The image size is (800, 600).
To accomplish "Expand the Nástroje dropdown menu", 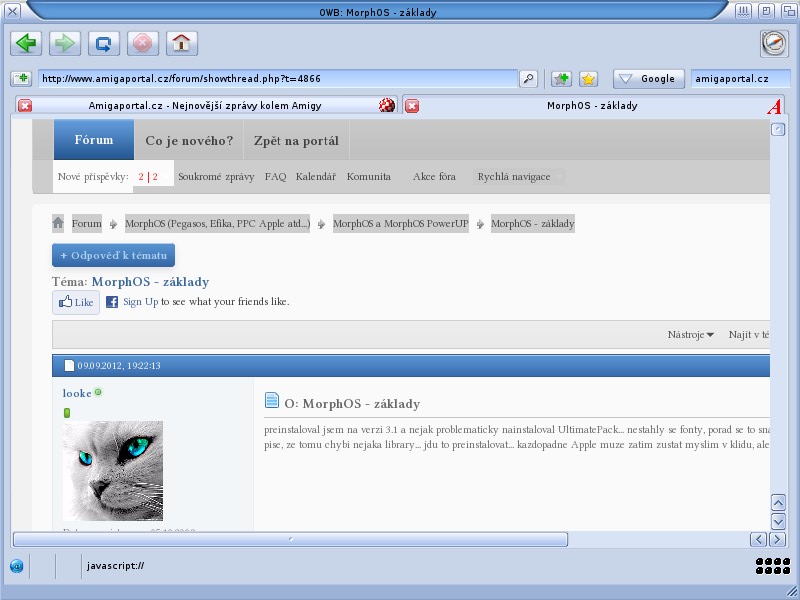I will [x=690, y=335].
